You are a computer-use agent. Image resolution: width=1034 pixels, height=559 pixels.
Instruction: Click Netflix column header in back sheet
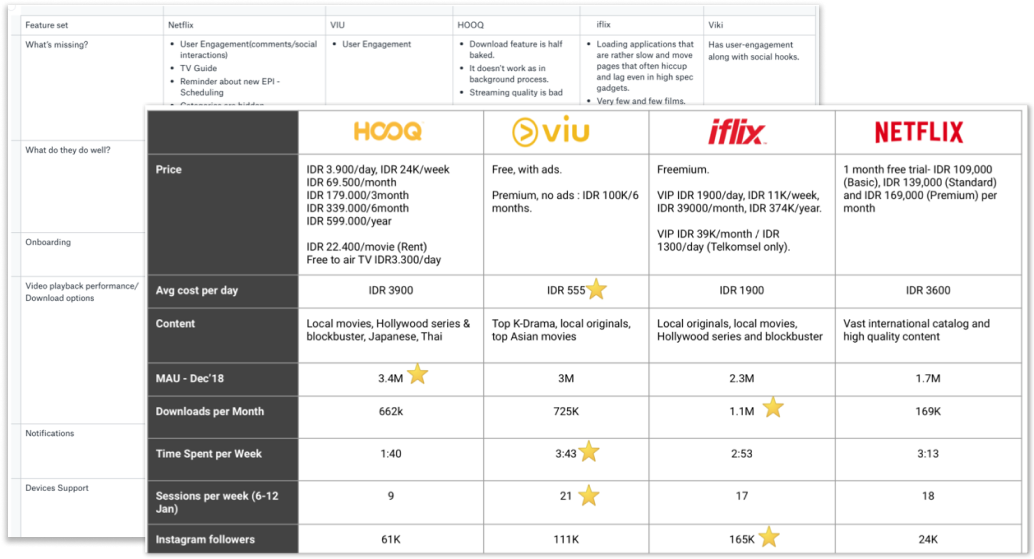click(180, 25)
